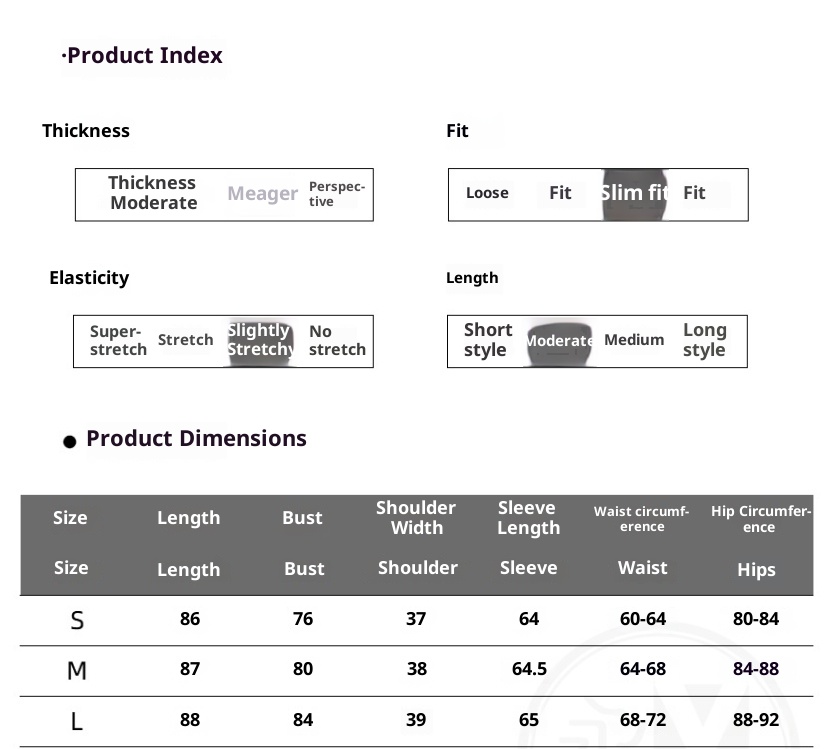824x749 pixels.
Task: Choose the Super-stretch elasticity option
Action: click(118, 341)
